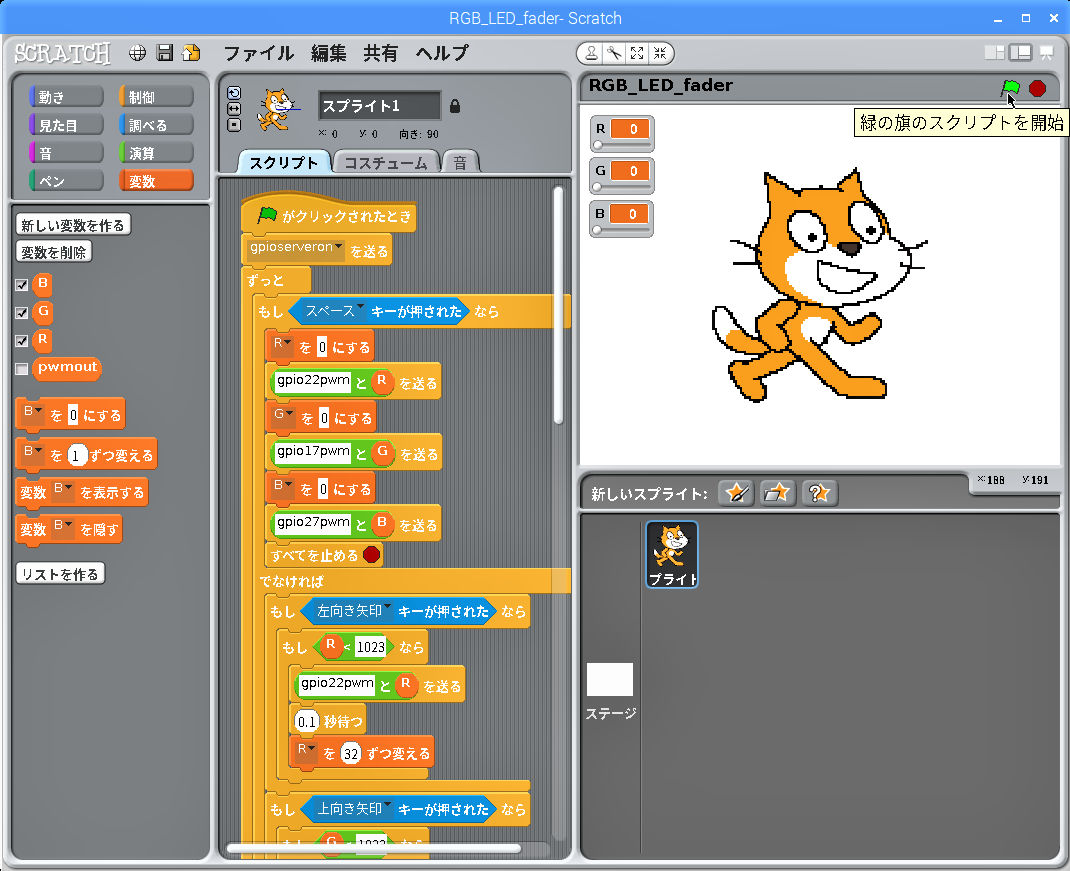Switch to small stage layout
1070x871 pixels.
[994, 53]
